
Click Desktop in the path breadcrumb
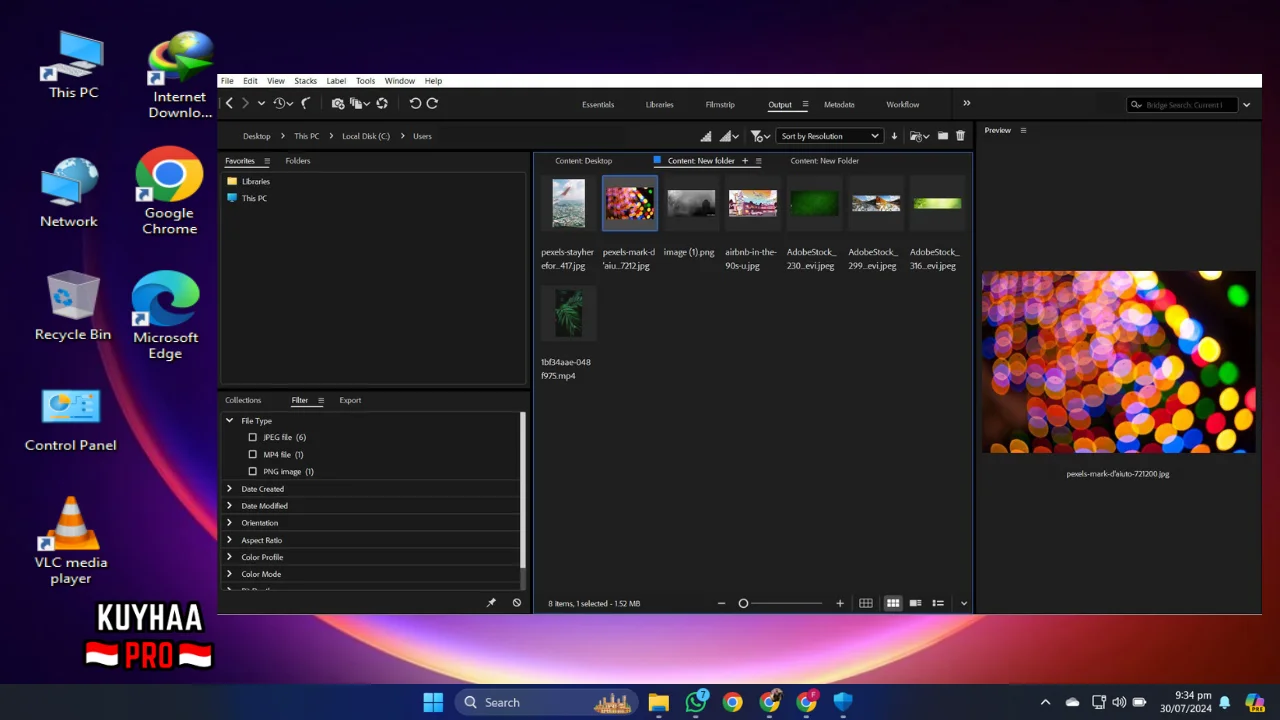pyautogui.click(x=256, y=136)
